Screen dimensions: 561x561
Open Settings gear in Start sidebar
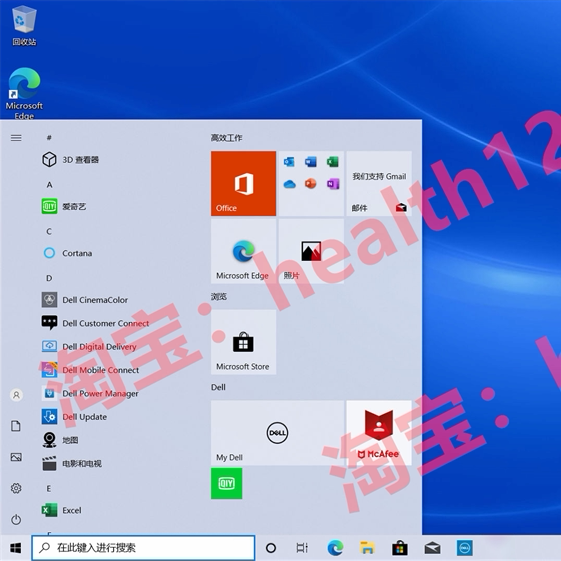(16, 488)
